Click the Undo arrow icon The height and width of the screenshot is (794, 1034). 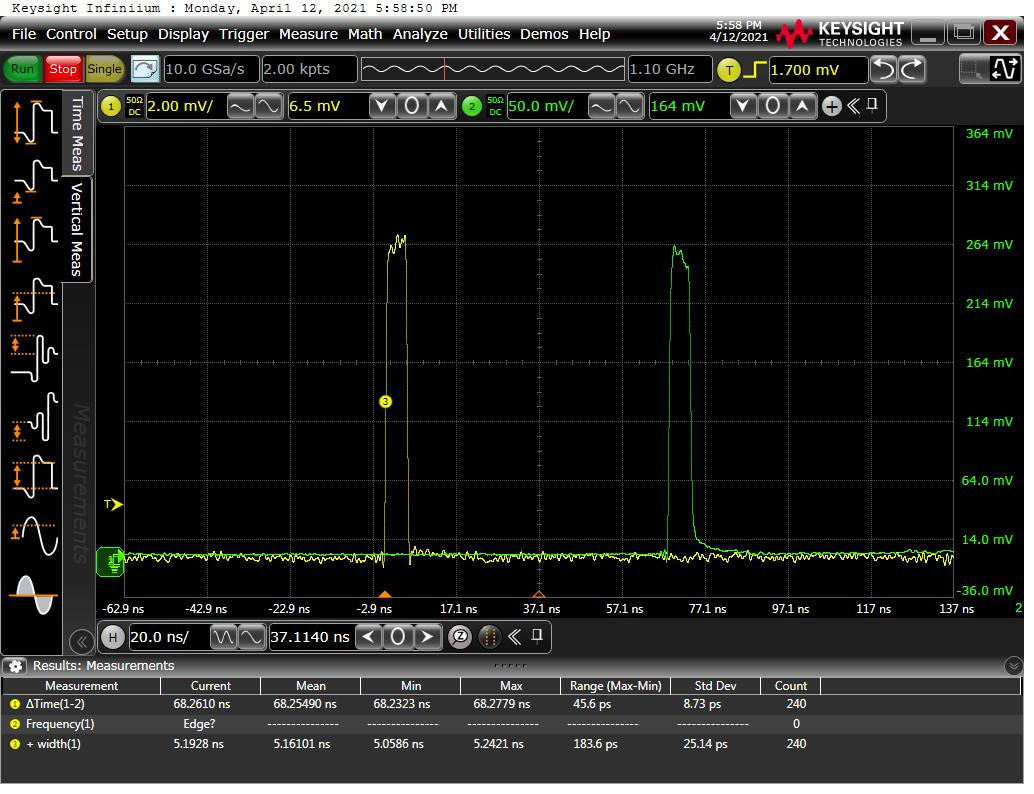pos(883,69)
